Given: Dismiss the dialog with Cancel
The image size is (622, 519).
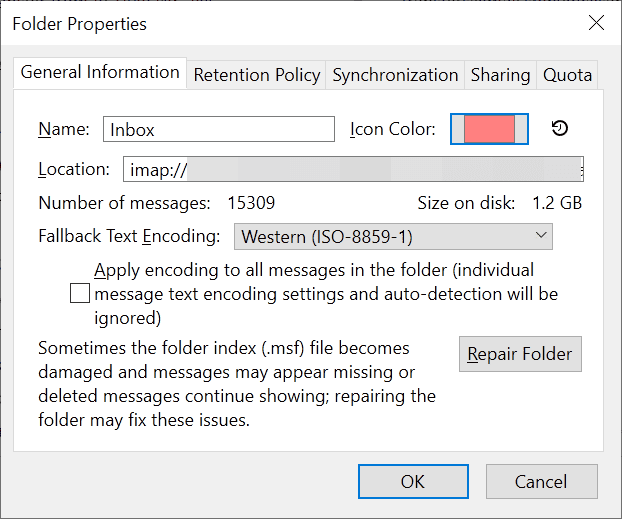Looking at the screenshot, I should [x=541, y=482].
